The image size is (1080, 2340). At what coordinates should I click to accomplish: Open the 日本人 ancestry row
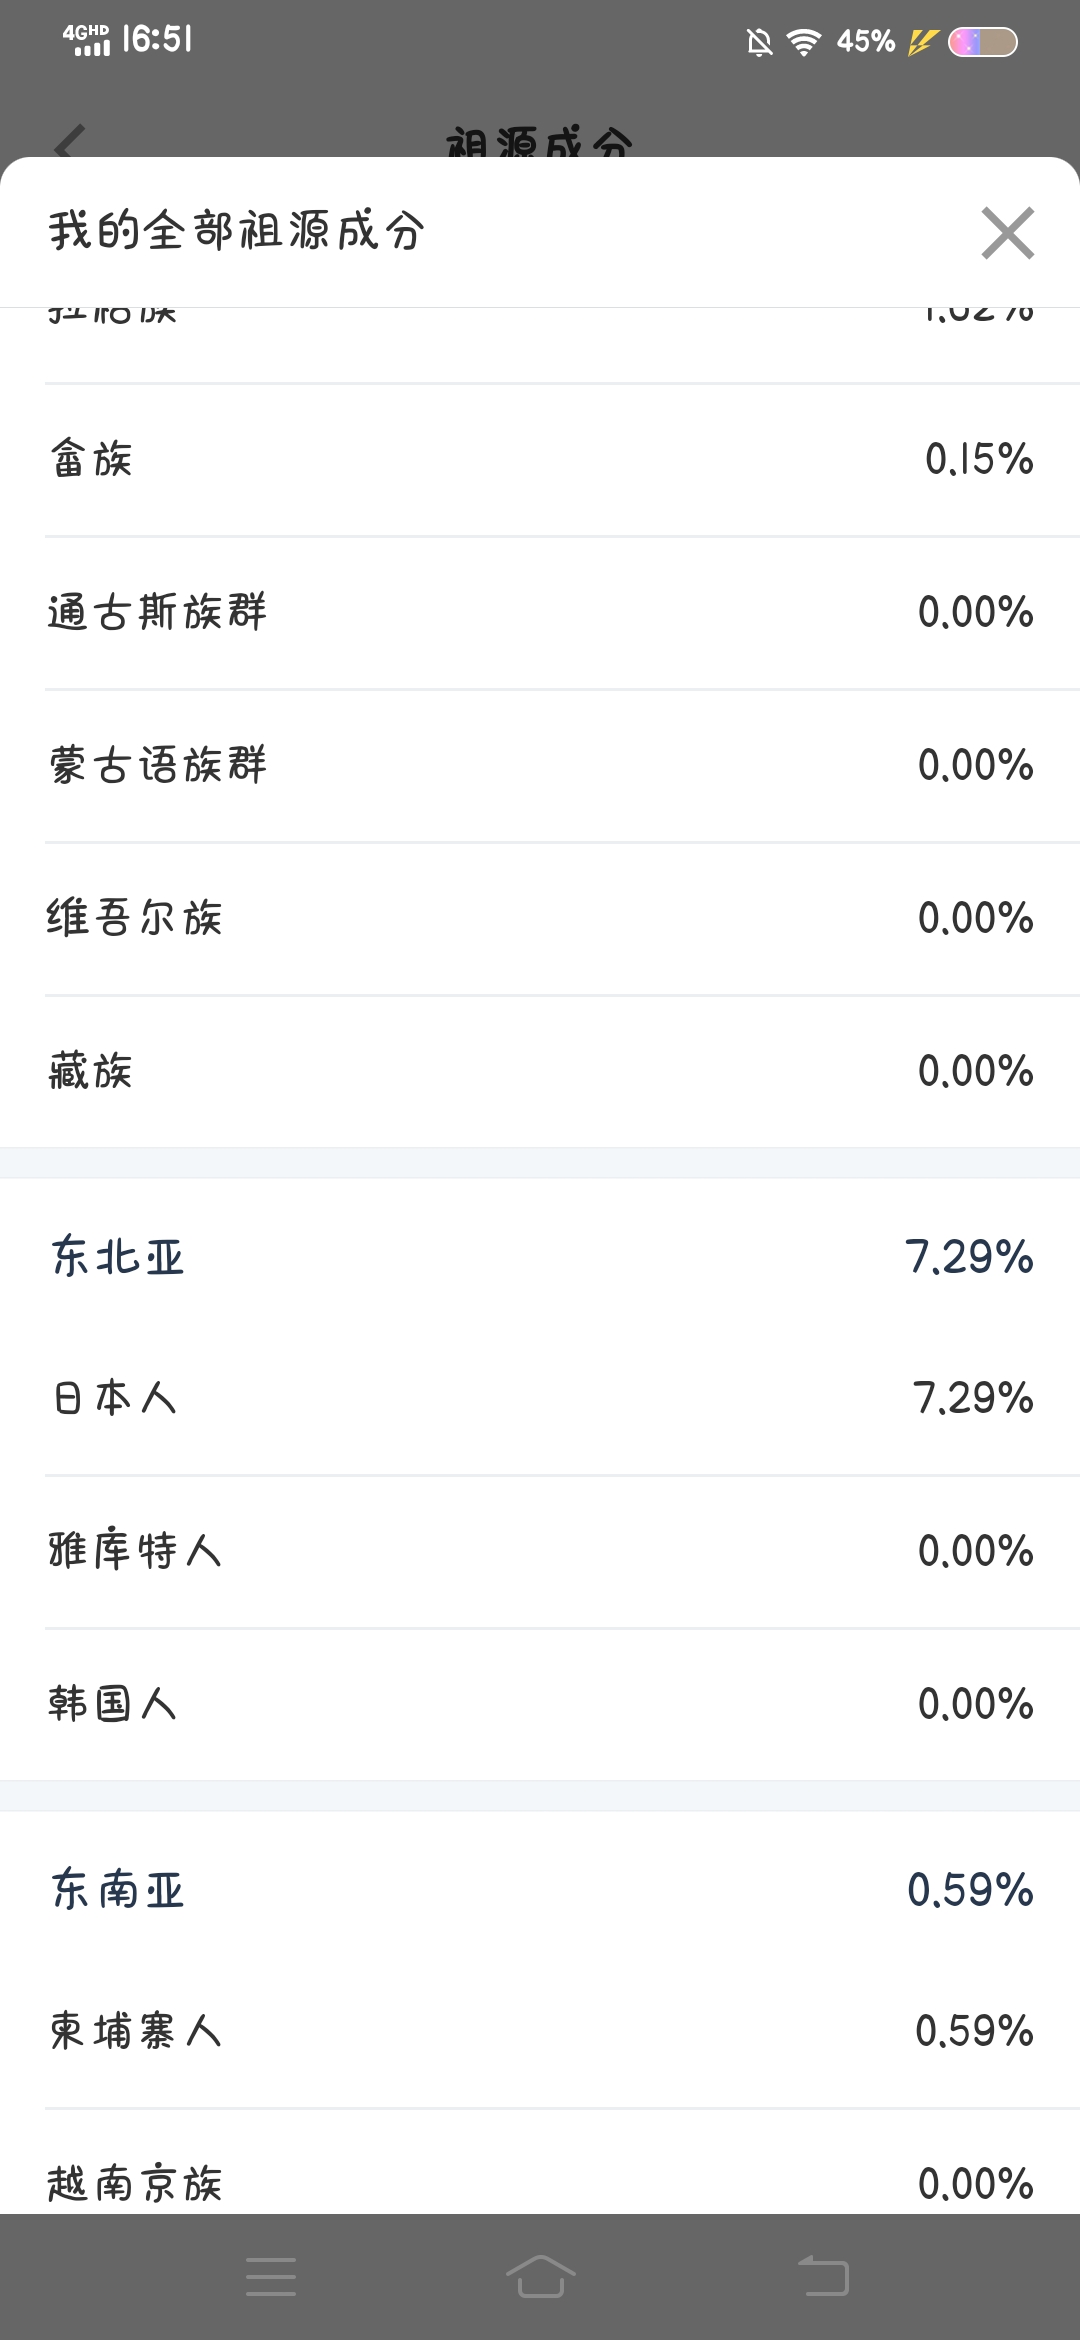coord(540,1398)
